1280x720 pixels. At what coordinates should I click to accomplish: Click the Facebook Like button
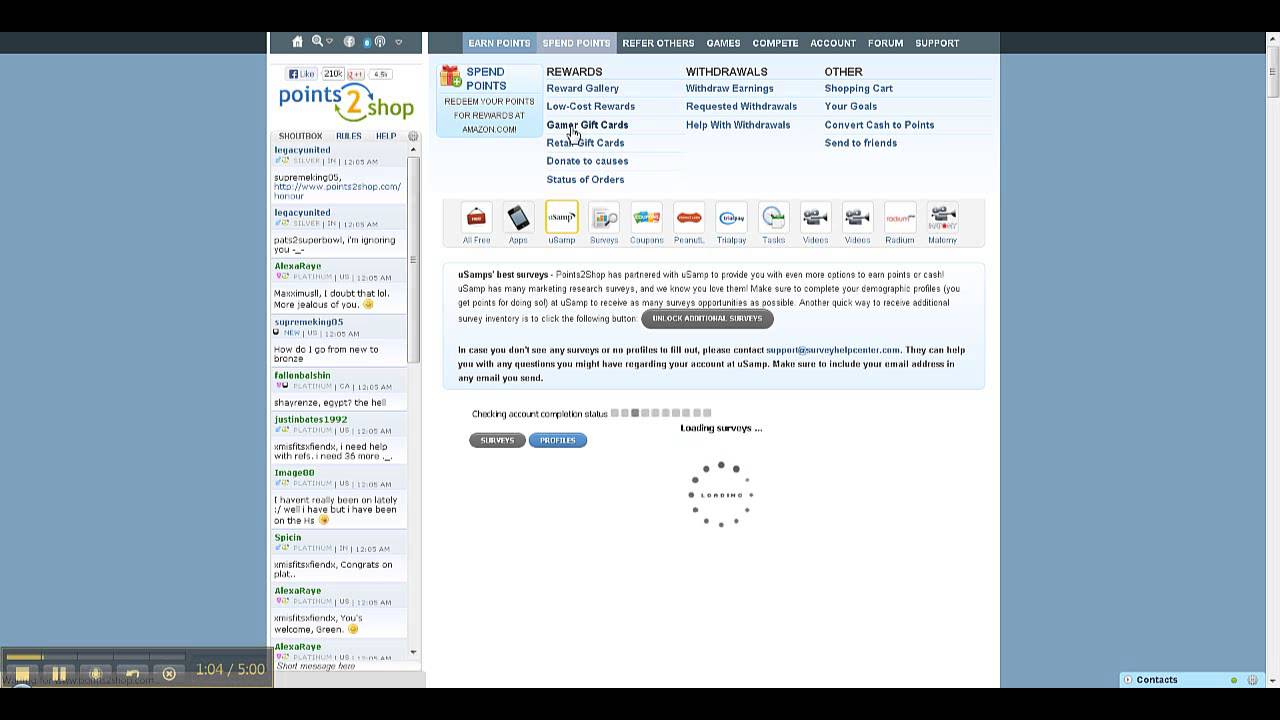pyautogui.click(x=301, y=74)
